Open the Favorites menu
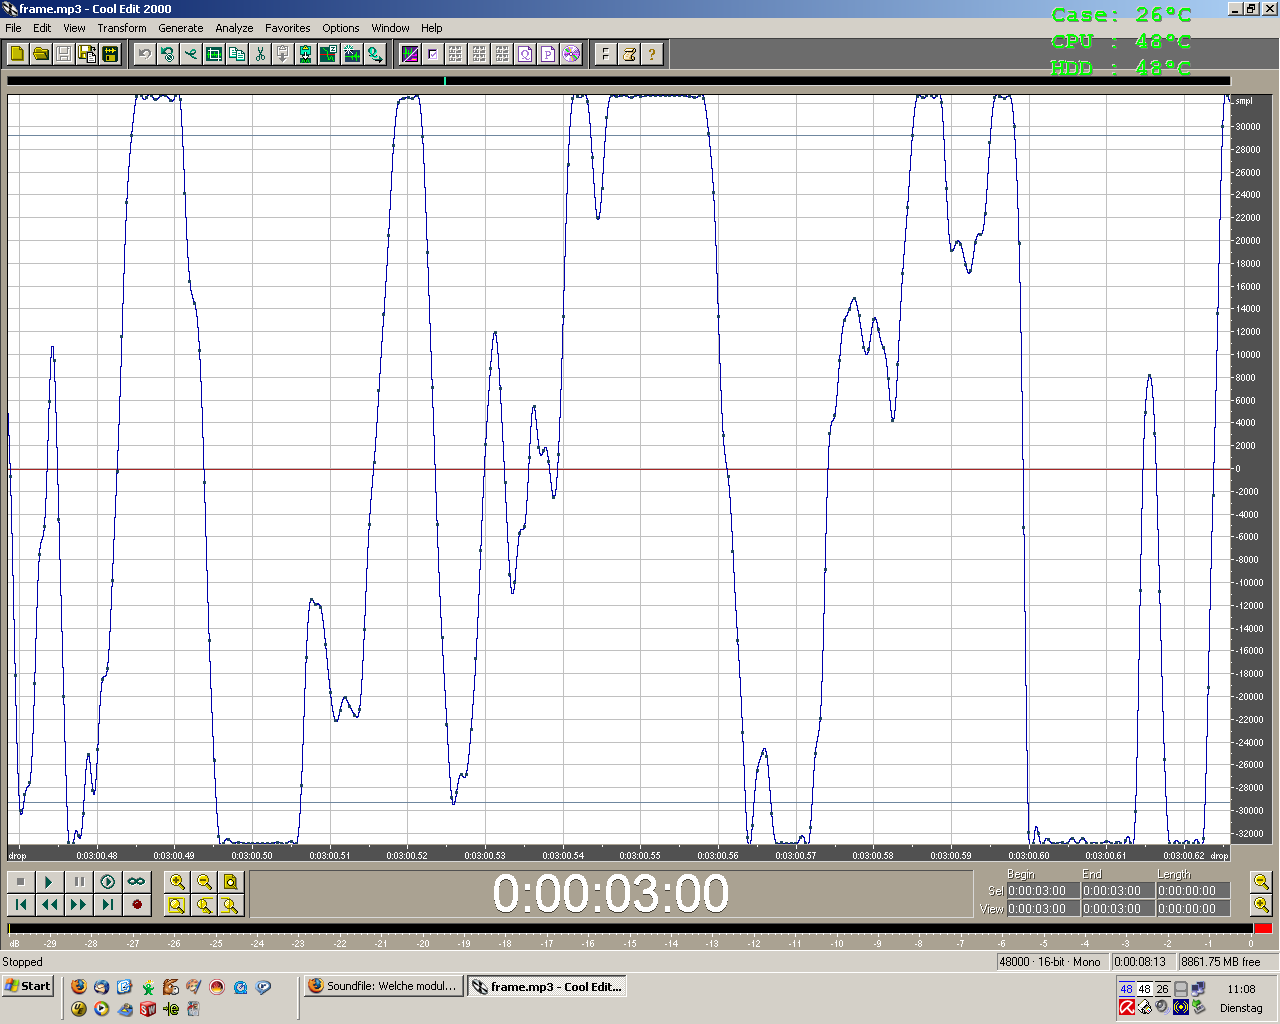This screenshot has width=1280, height=1024. 288,28
